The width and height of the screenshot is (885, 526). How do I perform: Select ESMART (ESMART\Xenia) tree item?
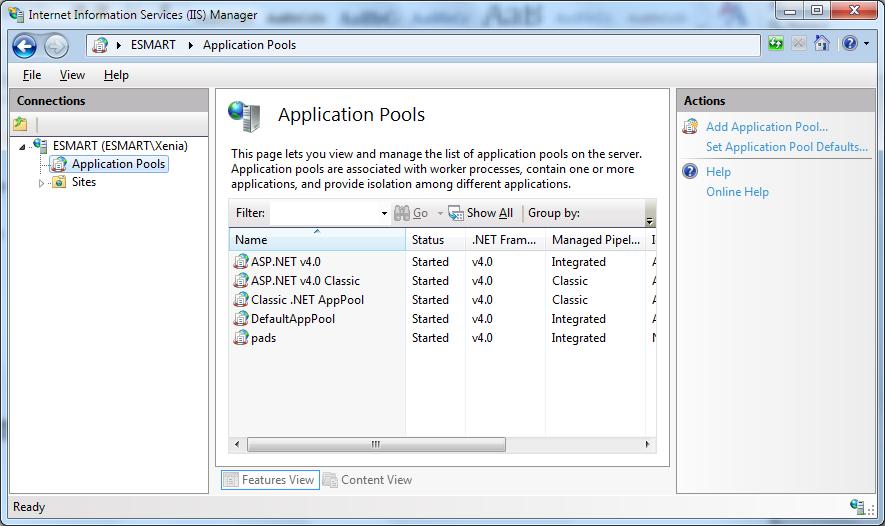[120, 146]
